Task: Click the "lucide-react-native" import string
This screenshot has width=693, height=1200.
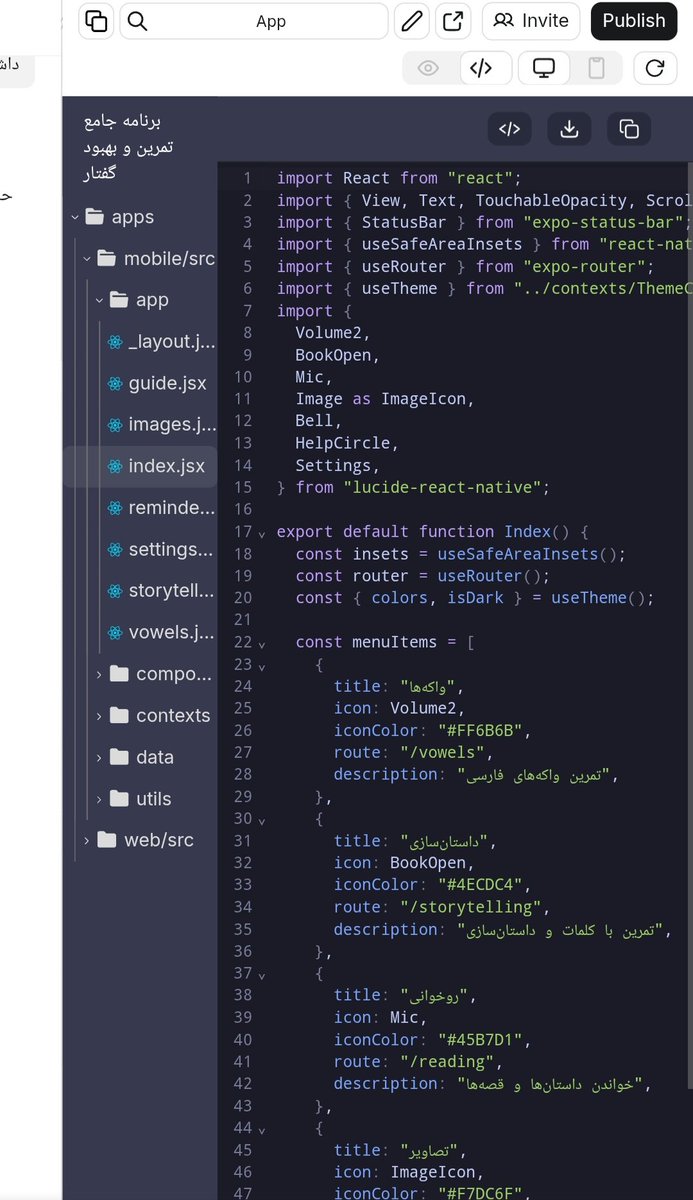Action: (442, 488)
